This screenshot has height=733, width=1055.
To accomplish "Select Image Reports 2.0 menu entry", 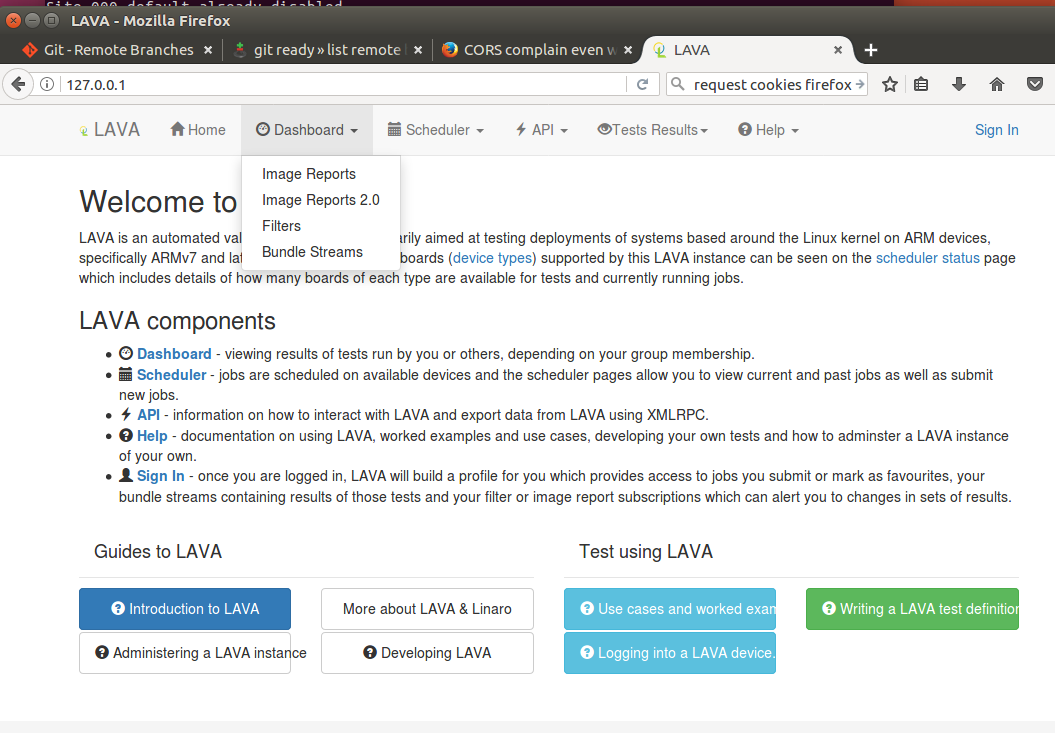I will click(x=320, y=200).
